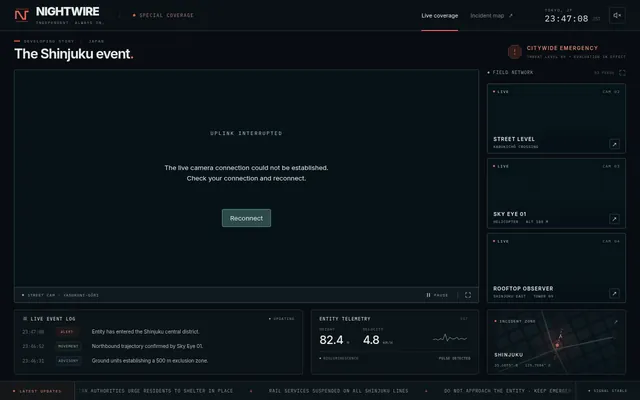
Task: Click the Entity Telemetry panel title
Action: click(345, 319)
